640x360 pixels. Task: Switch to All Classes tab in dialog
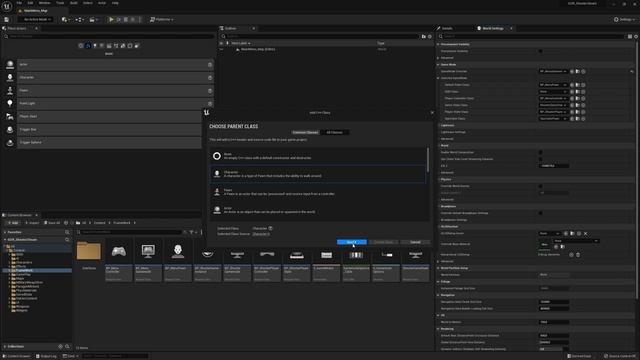334,133
